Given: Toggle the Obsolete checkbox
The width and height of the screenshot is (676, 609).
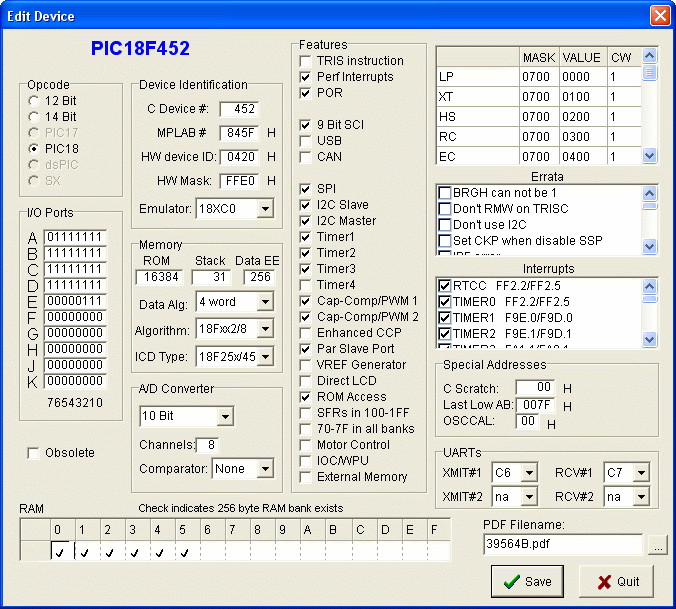Looking at the screenshot, I should 34,453.
